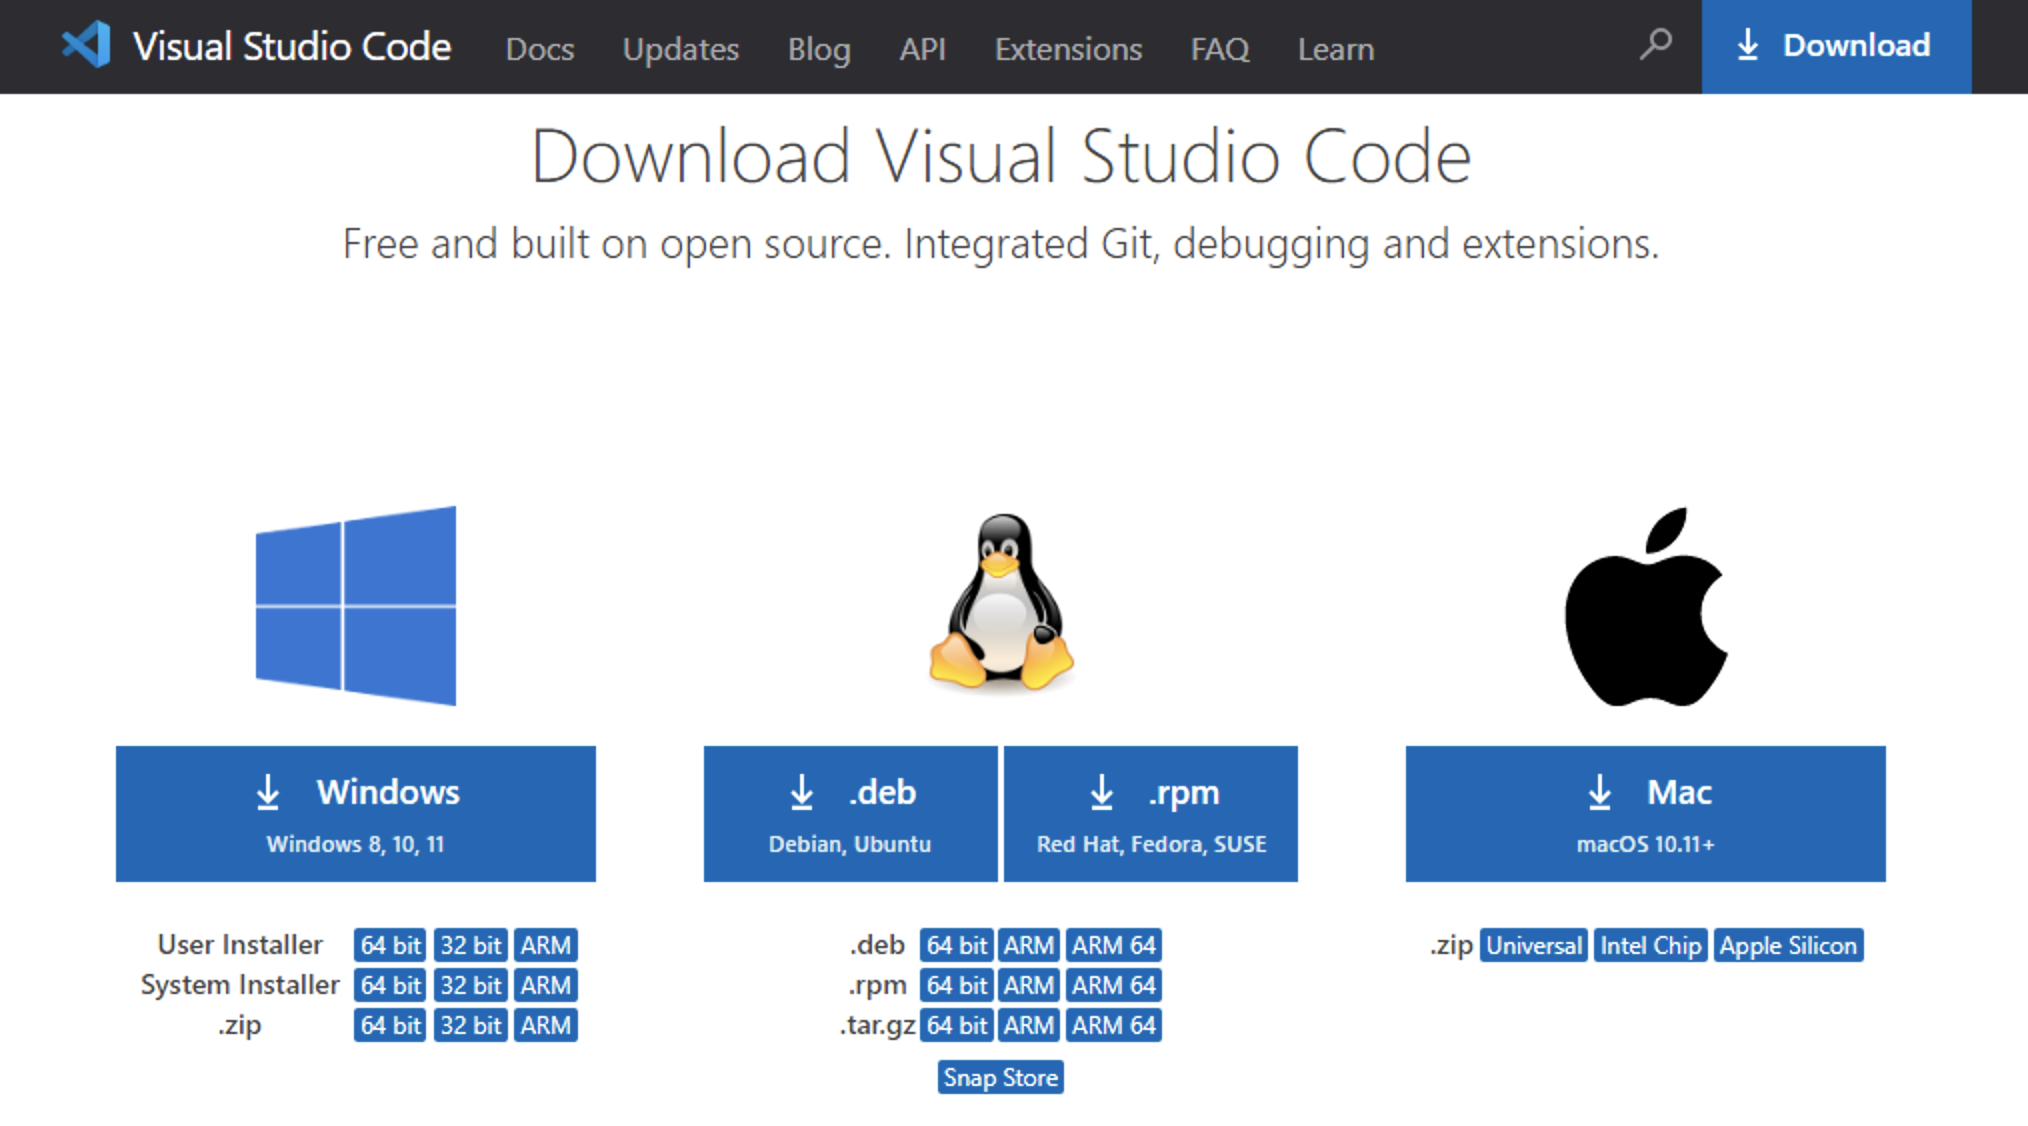Click the '.tar.gz' row label

pos(878,1025)
